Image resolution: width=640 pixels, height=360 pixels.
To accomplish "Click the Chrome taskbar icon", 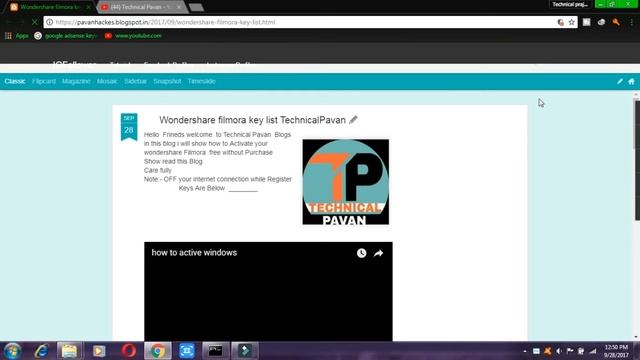I will (158, 351).
